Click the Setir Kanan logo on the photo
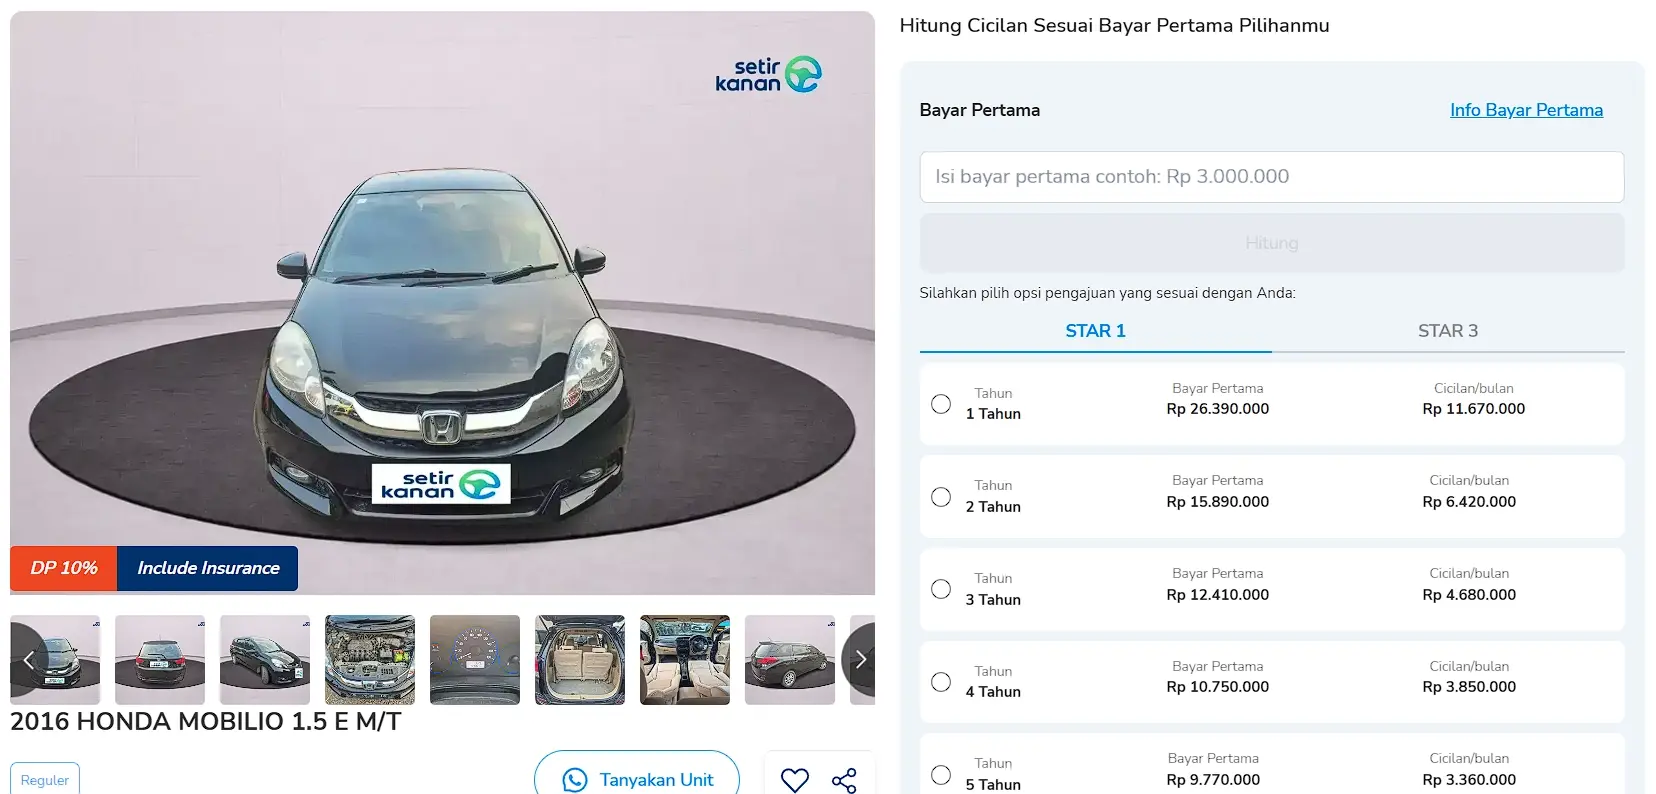This screenshot has width=1656, height=794. 768,75
